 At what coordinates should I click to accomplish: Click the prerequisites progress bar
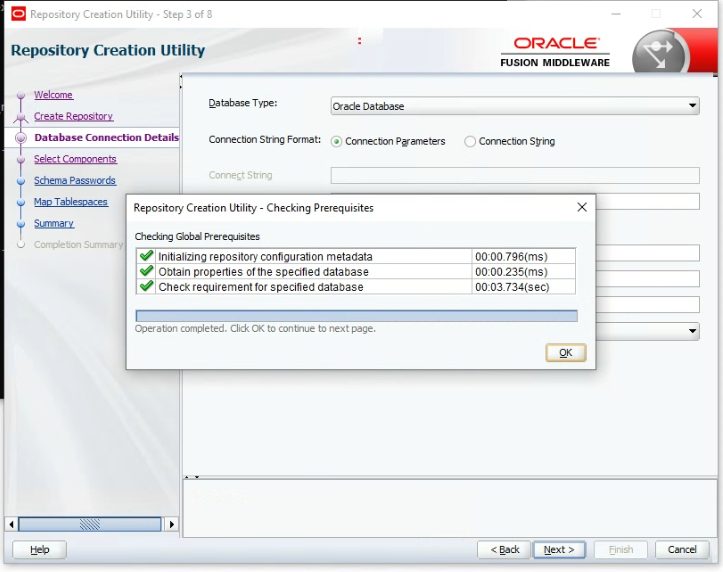pos(356,316)
